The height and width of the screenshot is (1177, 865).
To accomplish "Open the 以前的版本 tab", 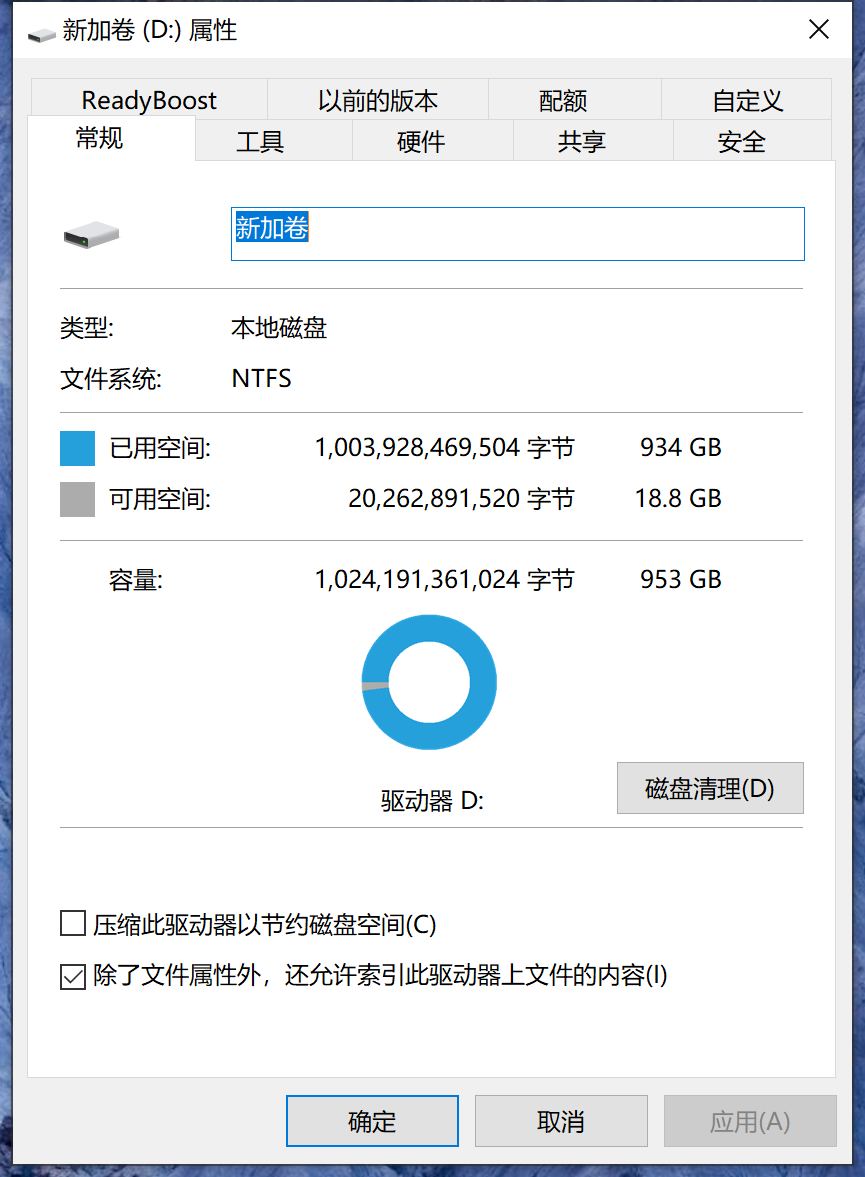I will 378,100.
